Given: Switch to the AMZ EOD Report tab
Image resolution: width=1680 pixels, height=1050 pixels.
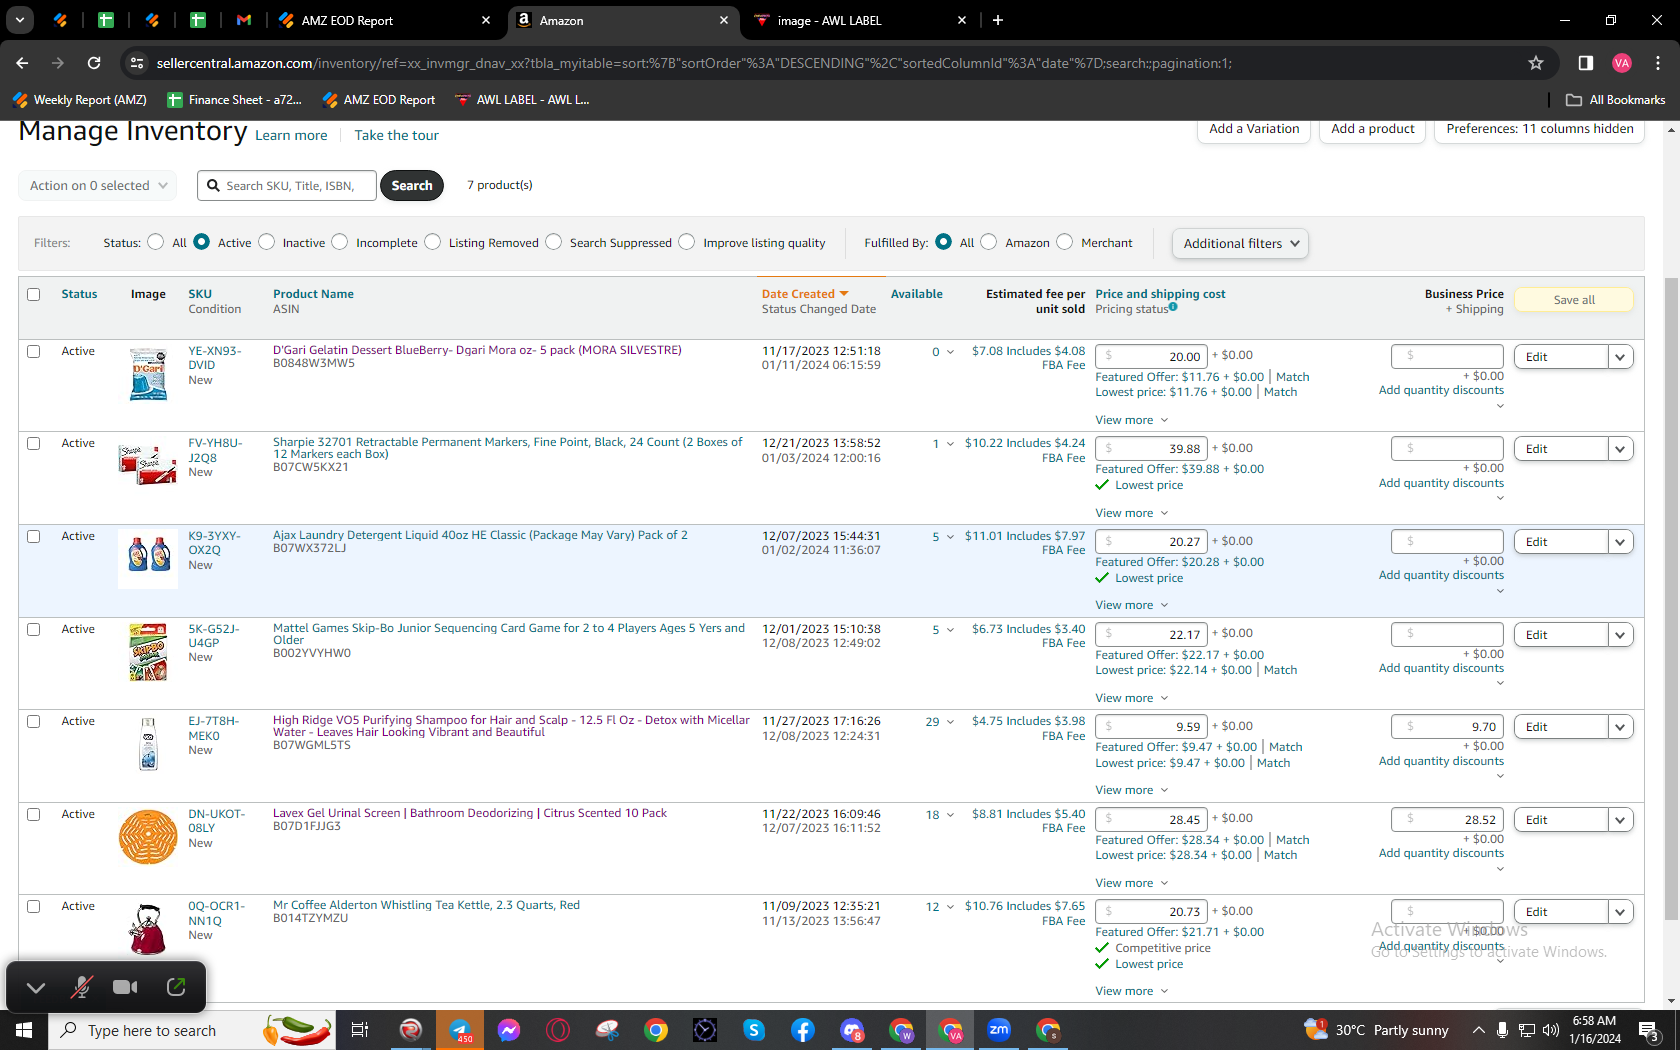Looking at the screenshot, I should pos(384,20).
